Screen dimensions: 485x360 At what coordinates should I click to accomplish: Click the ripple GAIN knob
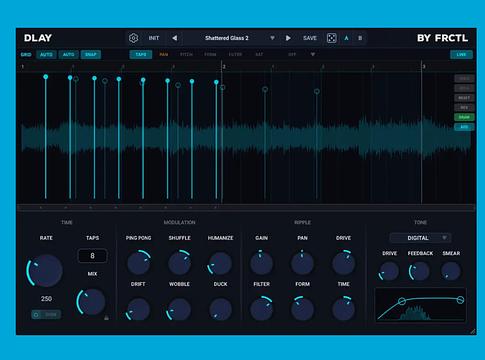coord(261,263)
